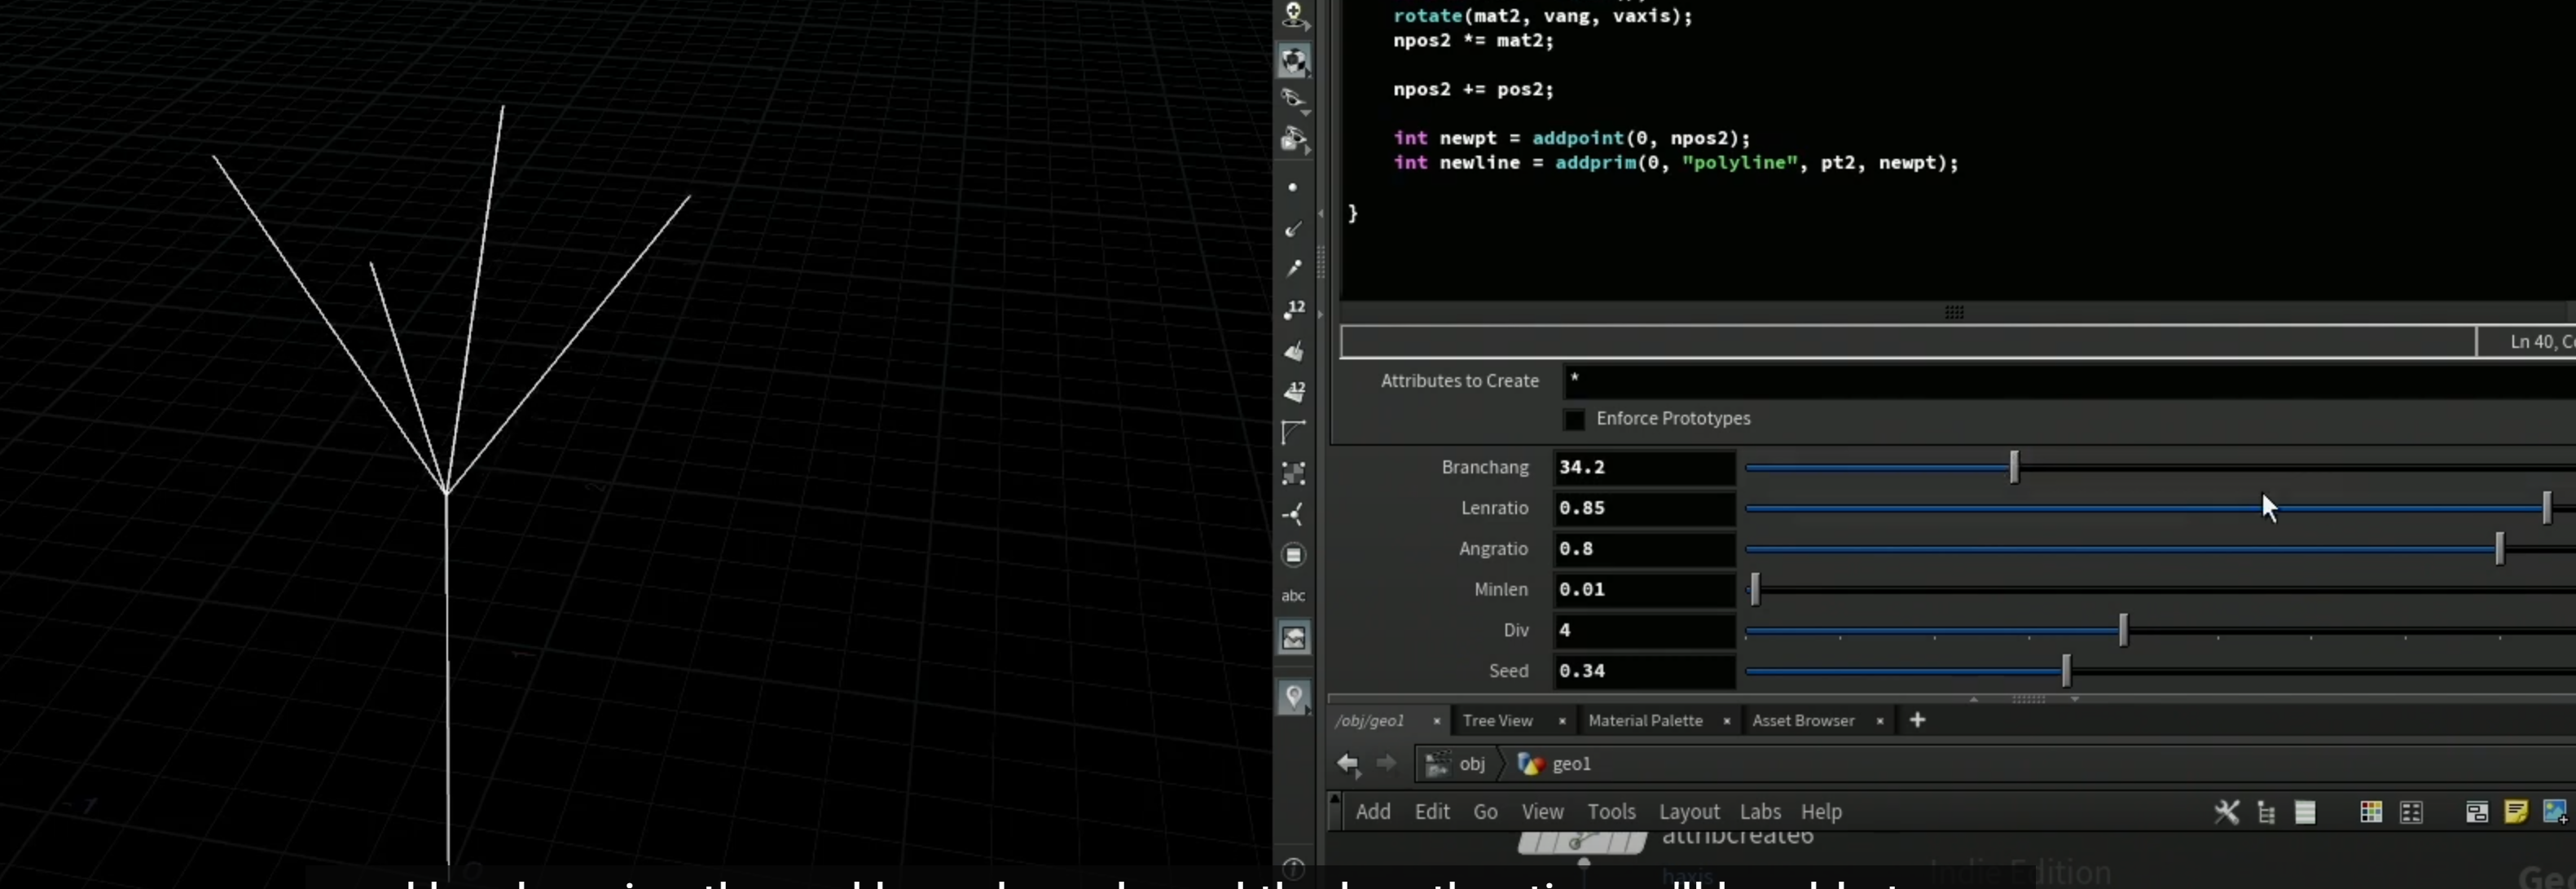Toggle display primitive normals icon

(x=1293, y=350)
